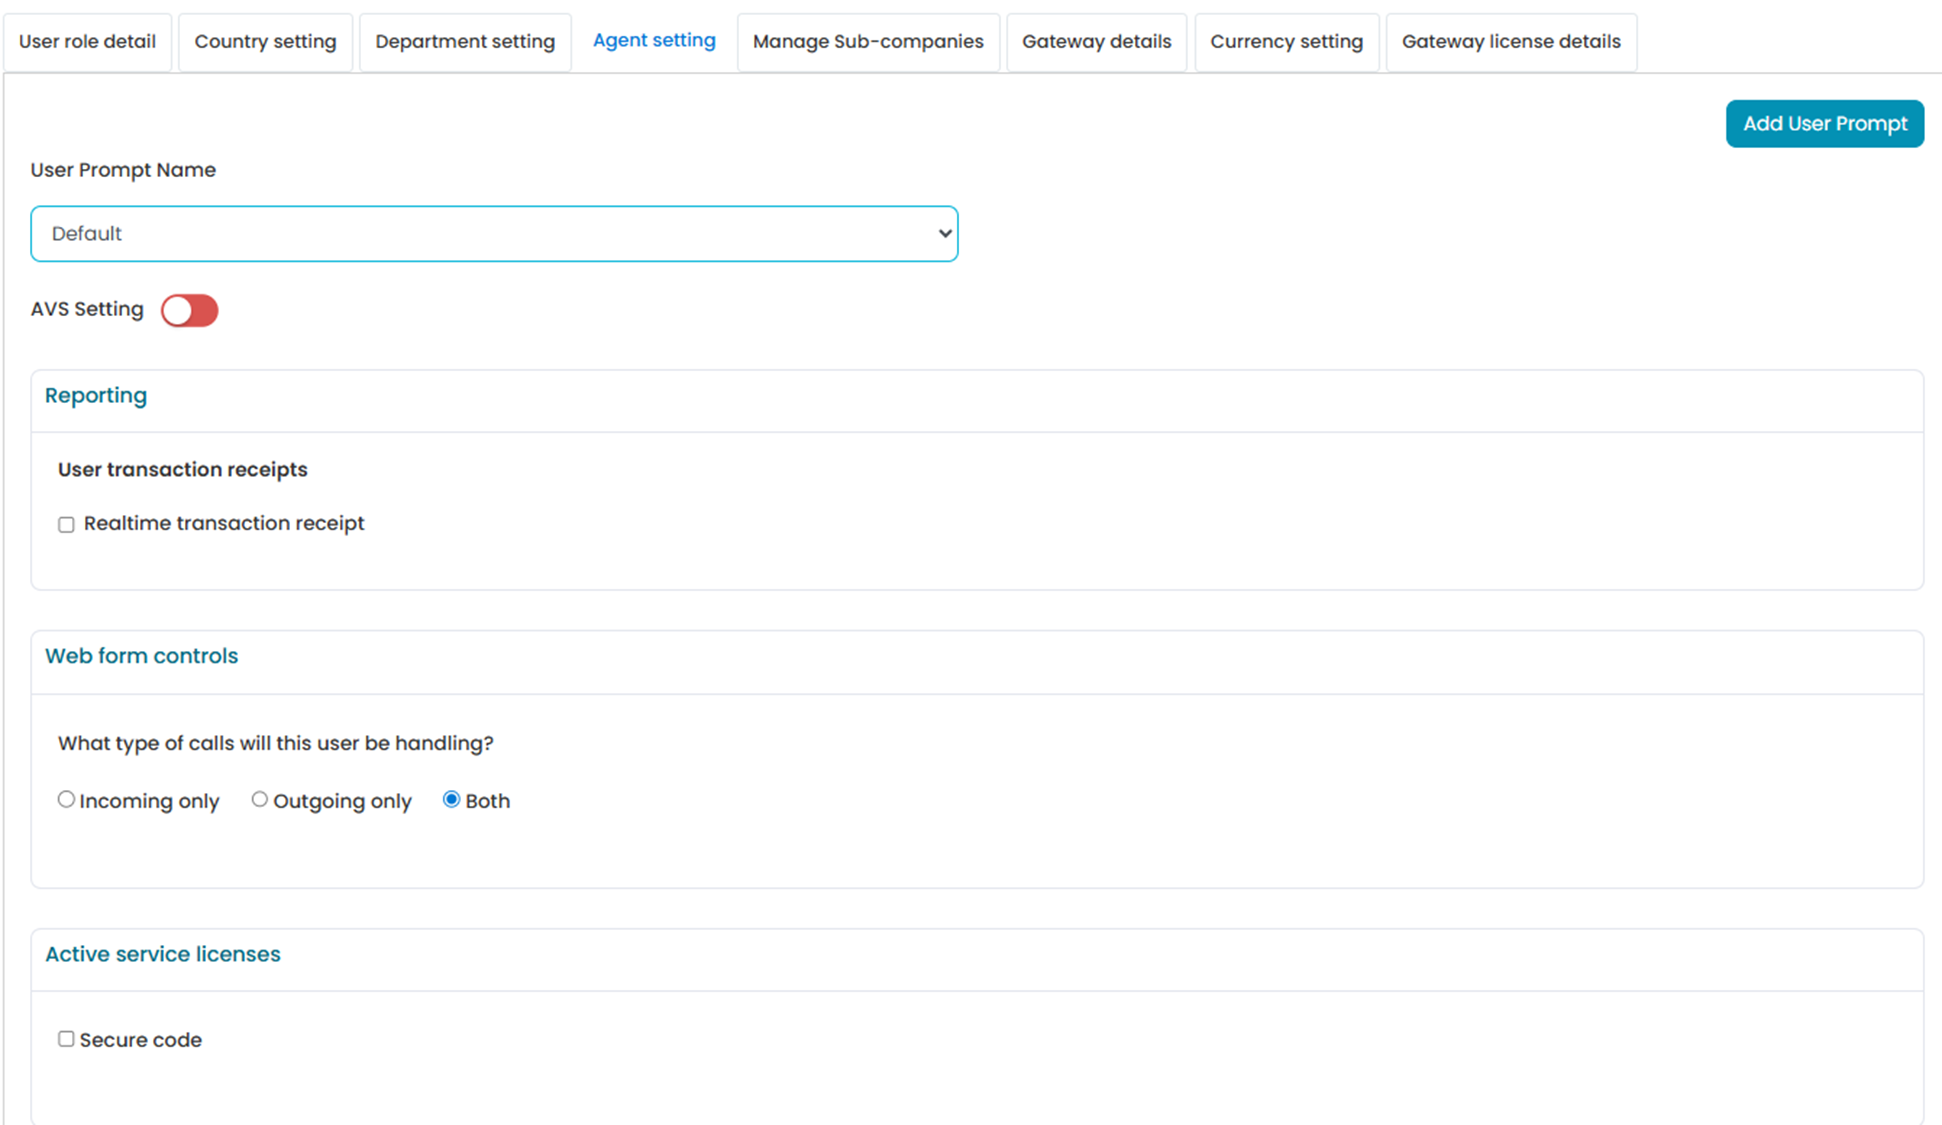Viewport: 1942px width, 1125px height.
Task: Click the Web form controls heading
Action: [x=141, y=655]
